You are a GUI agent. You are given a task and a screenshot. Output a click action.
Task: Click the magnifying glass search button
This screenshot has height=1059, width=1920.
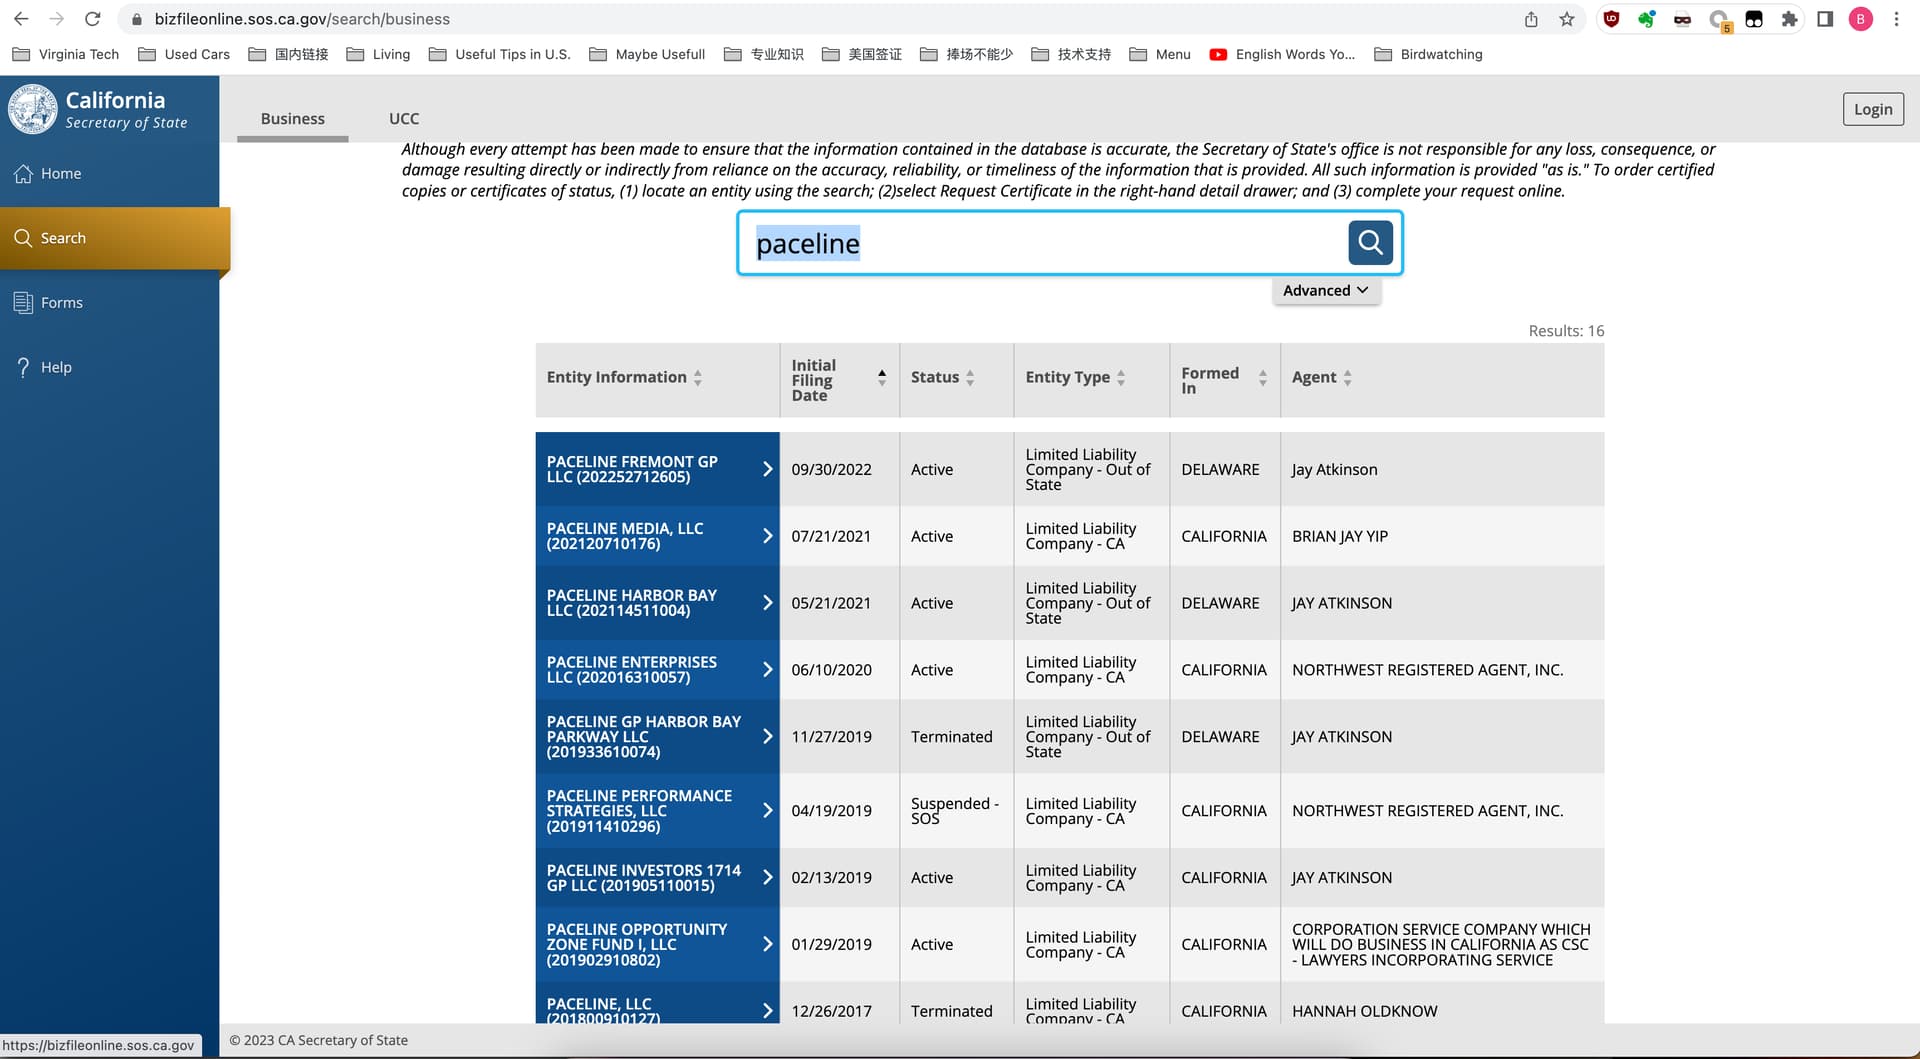(x=1370, y=243)
